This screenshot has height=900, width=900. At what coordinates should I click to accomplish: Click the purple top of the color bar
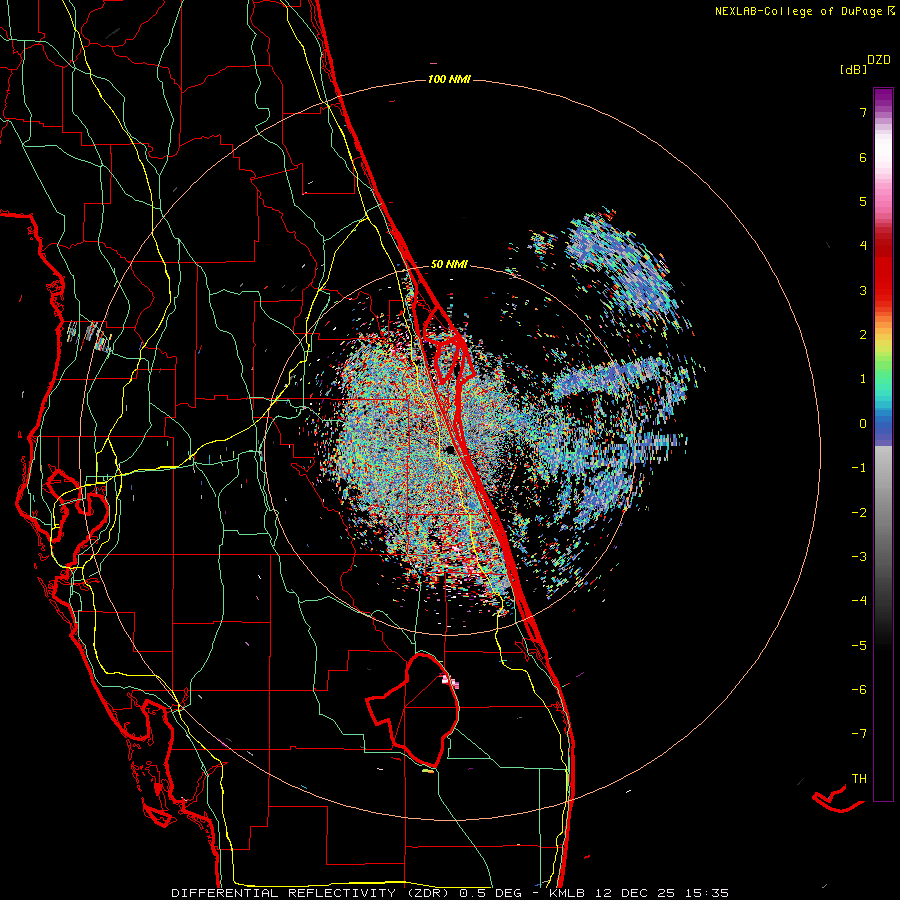[883, 98]
